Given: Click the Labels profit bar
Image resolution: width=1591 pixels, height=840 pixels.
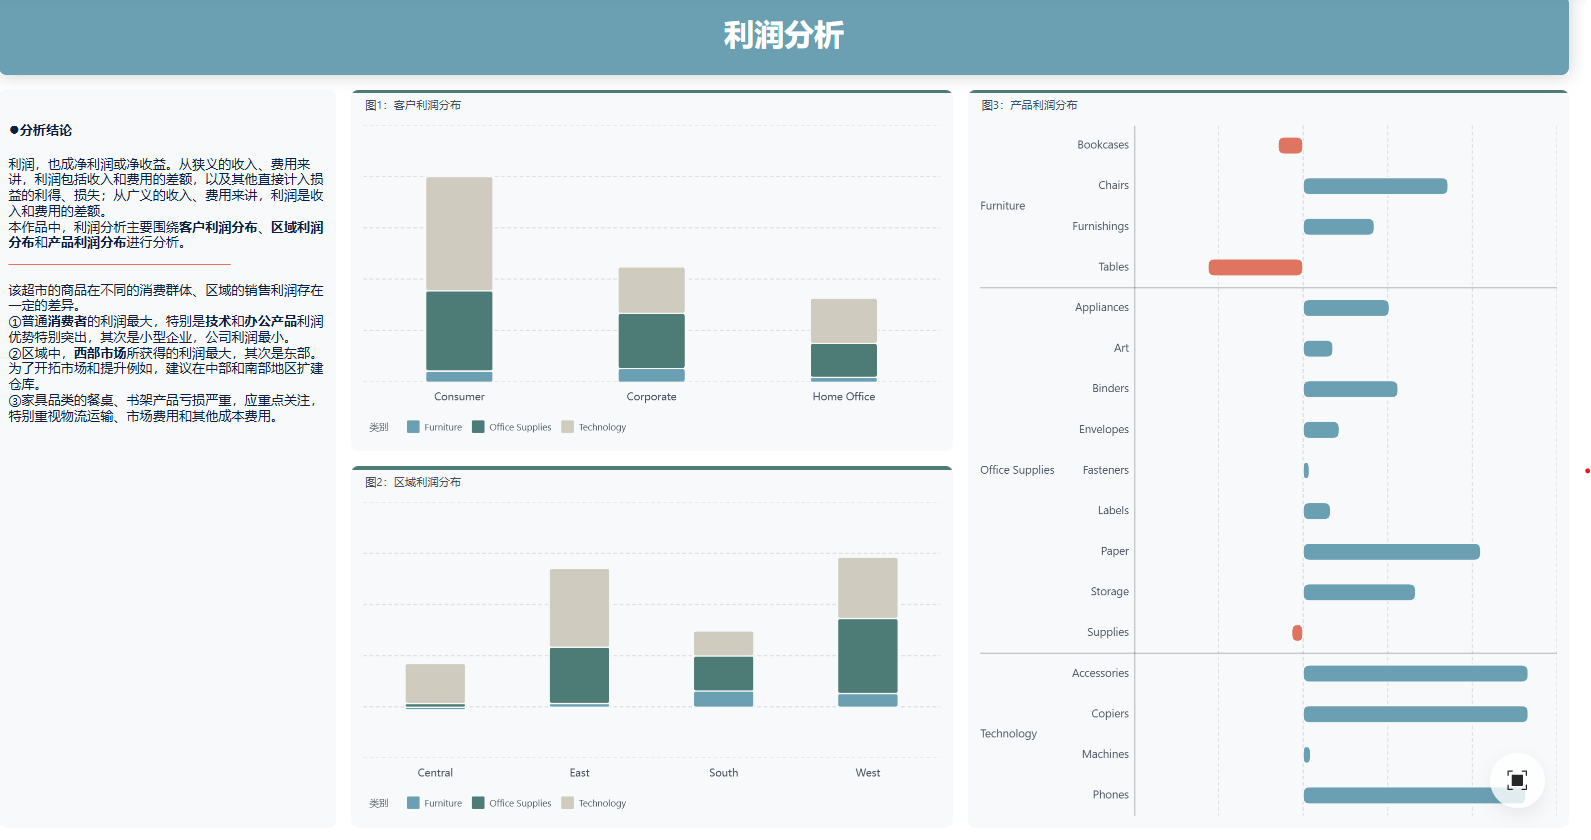Looking at the screenshot, I should (x=1316, y=511).
